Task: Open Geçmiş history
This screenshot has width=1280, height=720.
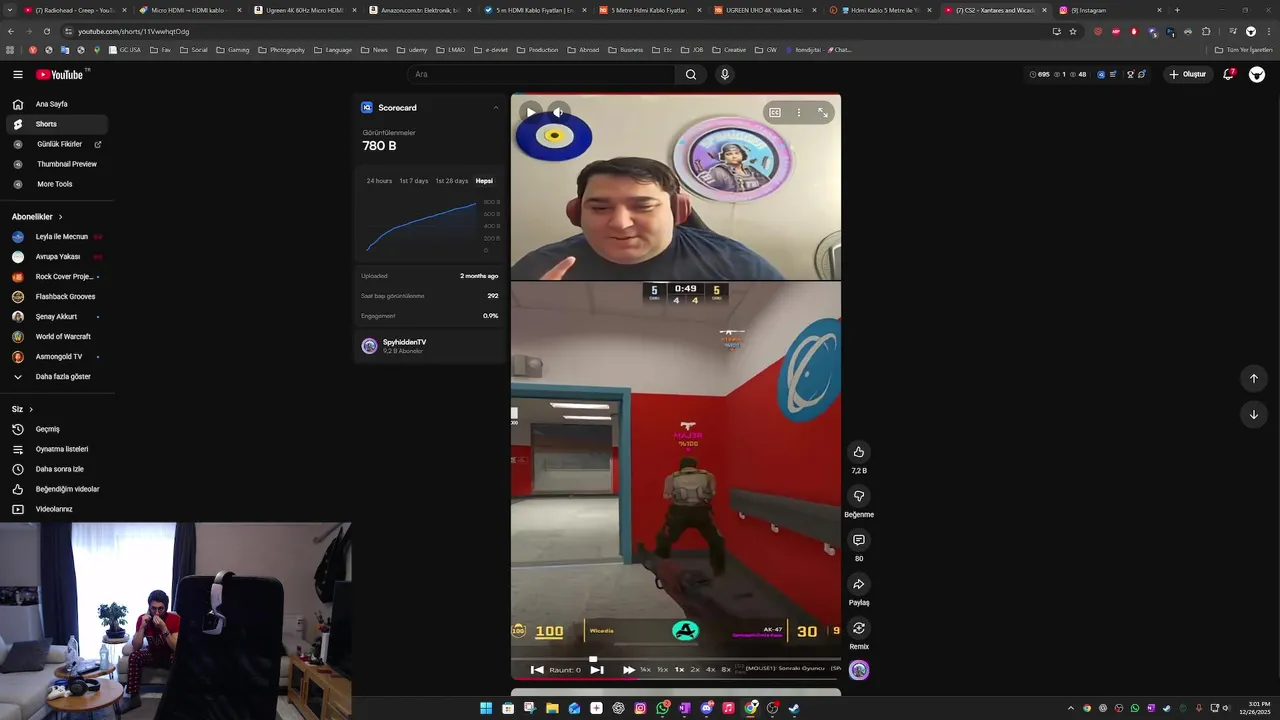Action: coord(57,429)
